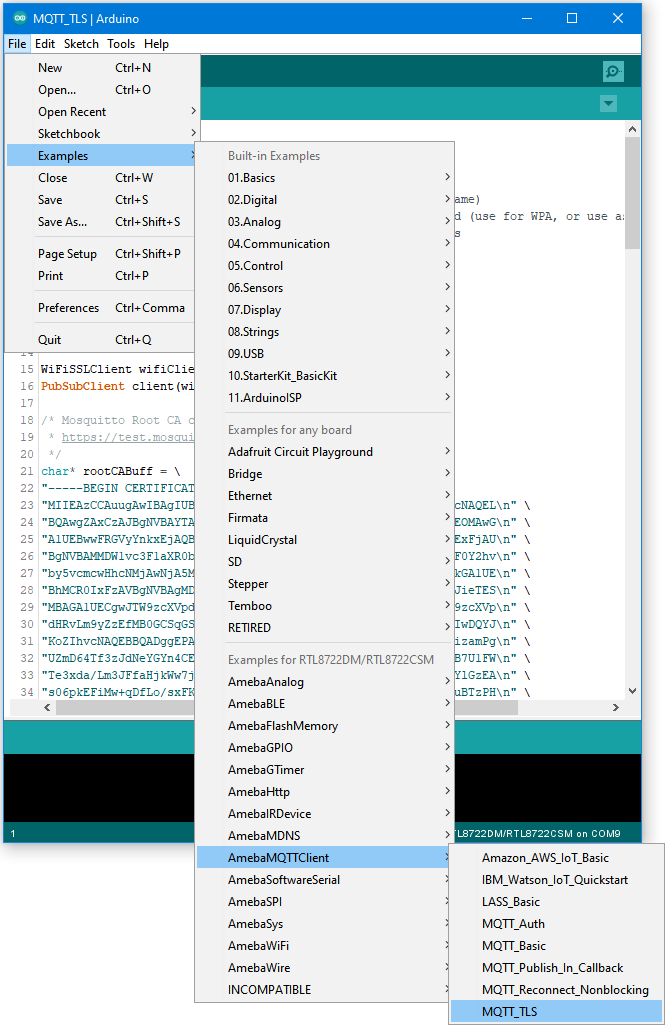Open 11.ArduinoISP submenu
This screenshot has width=668, height=1028.
point(324,397)
